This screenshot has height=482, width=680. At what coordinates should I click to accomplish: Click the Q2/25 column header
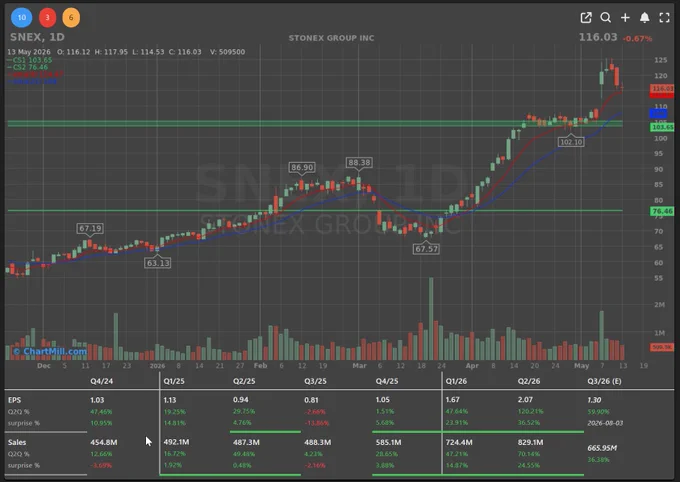point(244,381)
